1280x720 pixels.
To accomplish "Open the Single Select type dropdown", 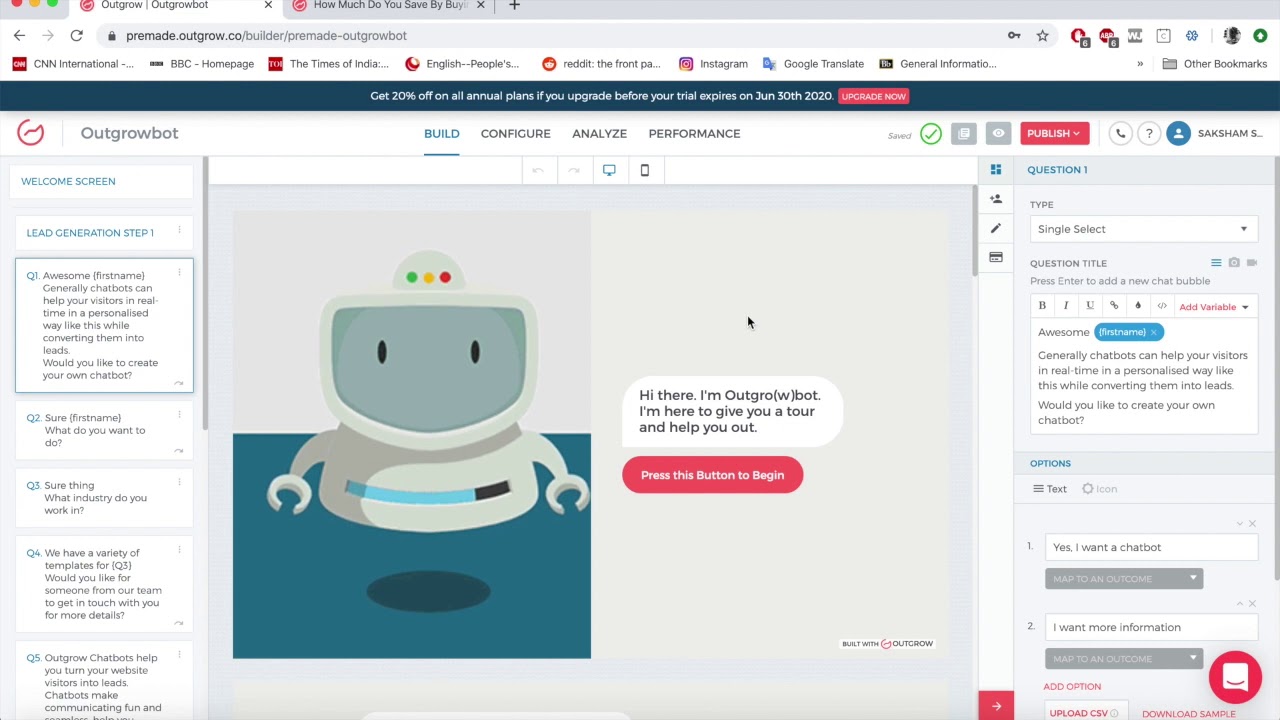I will 1143,229.
